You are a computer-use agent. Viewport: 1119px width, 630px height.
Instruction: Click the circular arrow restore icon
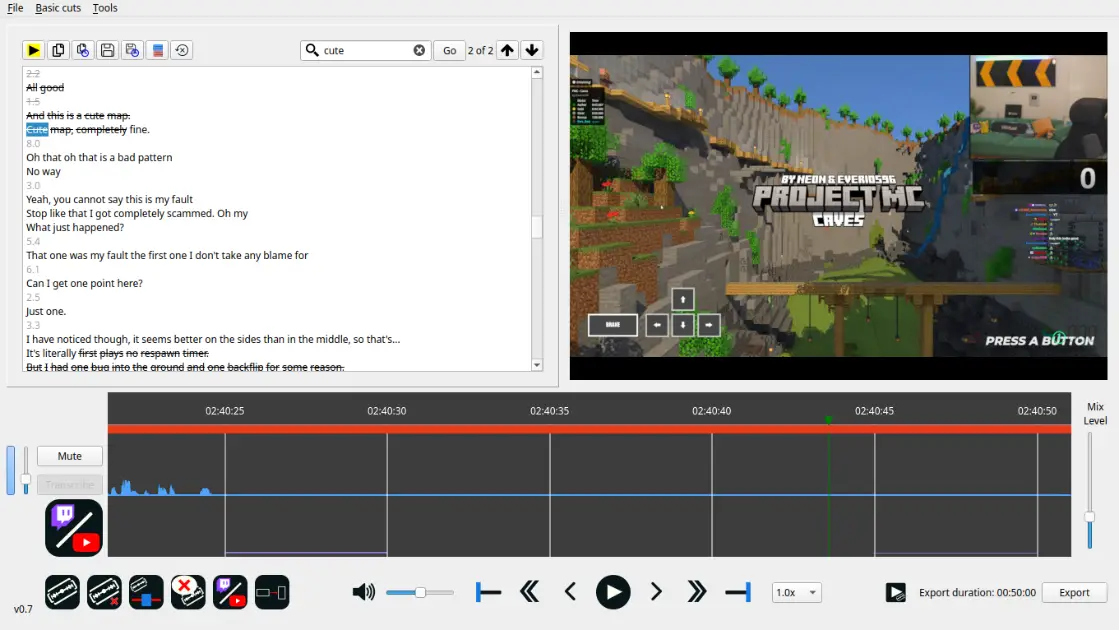[182, 50]
